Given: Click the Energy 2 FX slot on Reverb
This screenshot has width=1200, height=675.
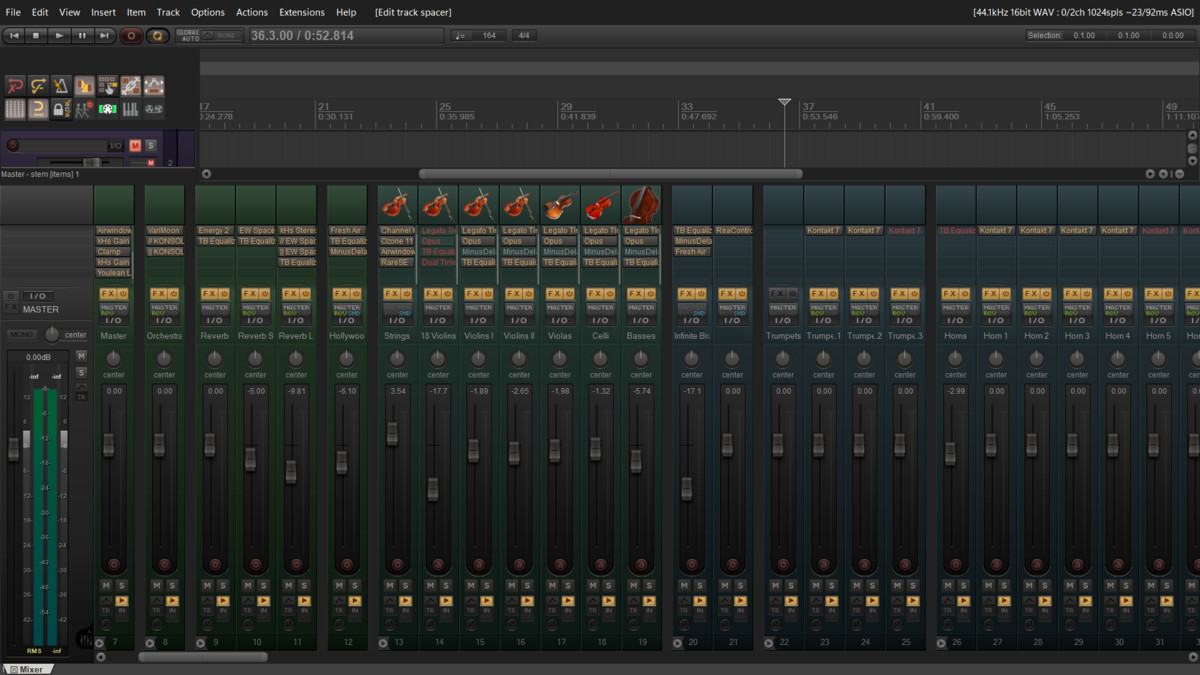Looking at the screenshot, I should [x=215, y=230].
